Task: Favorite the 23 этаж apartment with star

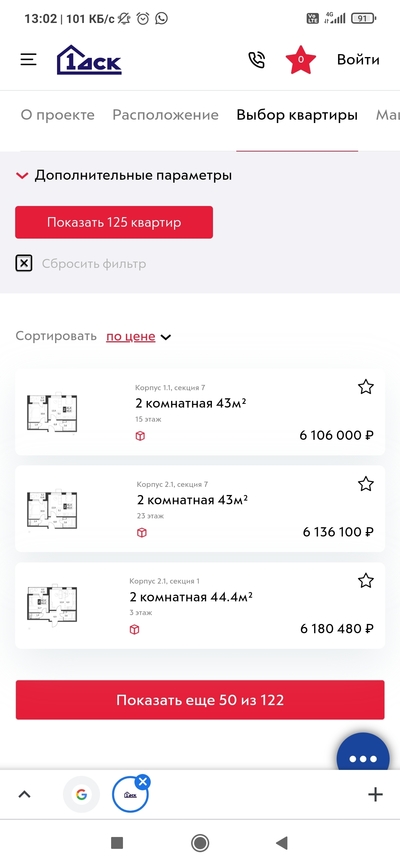Action: 366,484
